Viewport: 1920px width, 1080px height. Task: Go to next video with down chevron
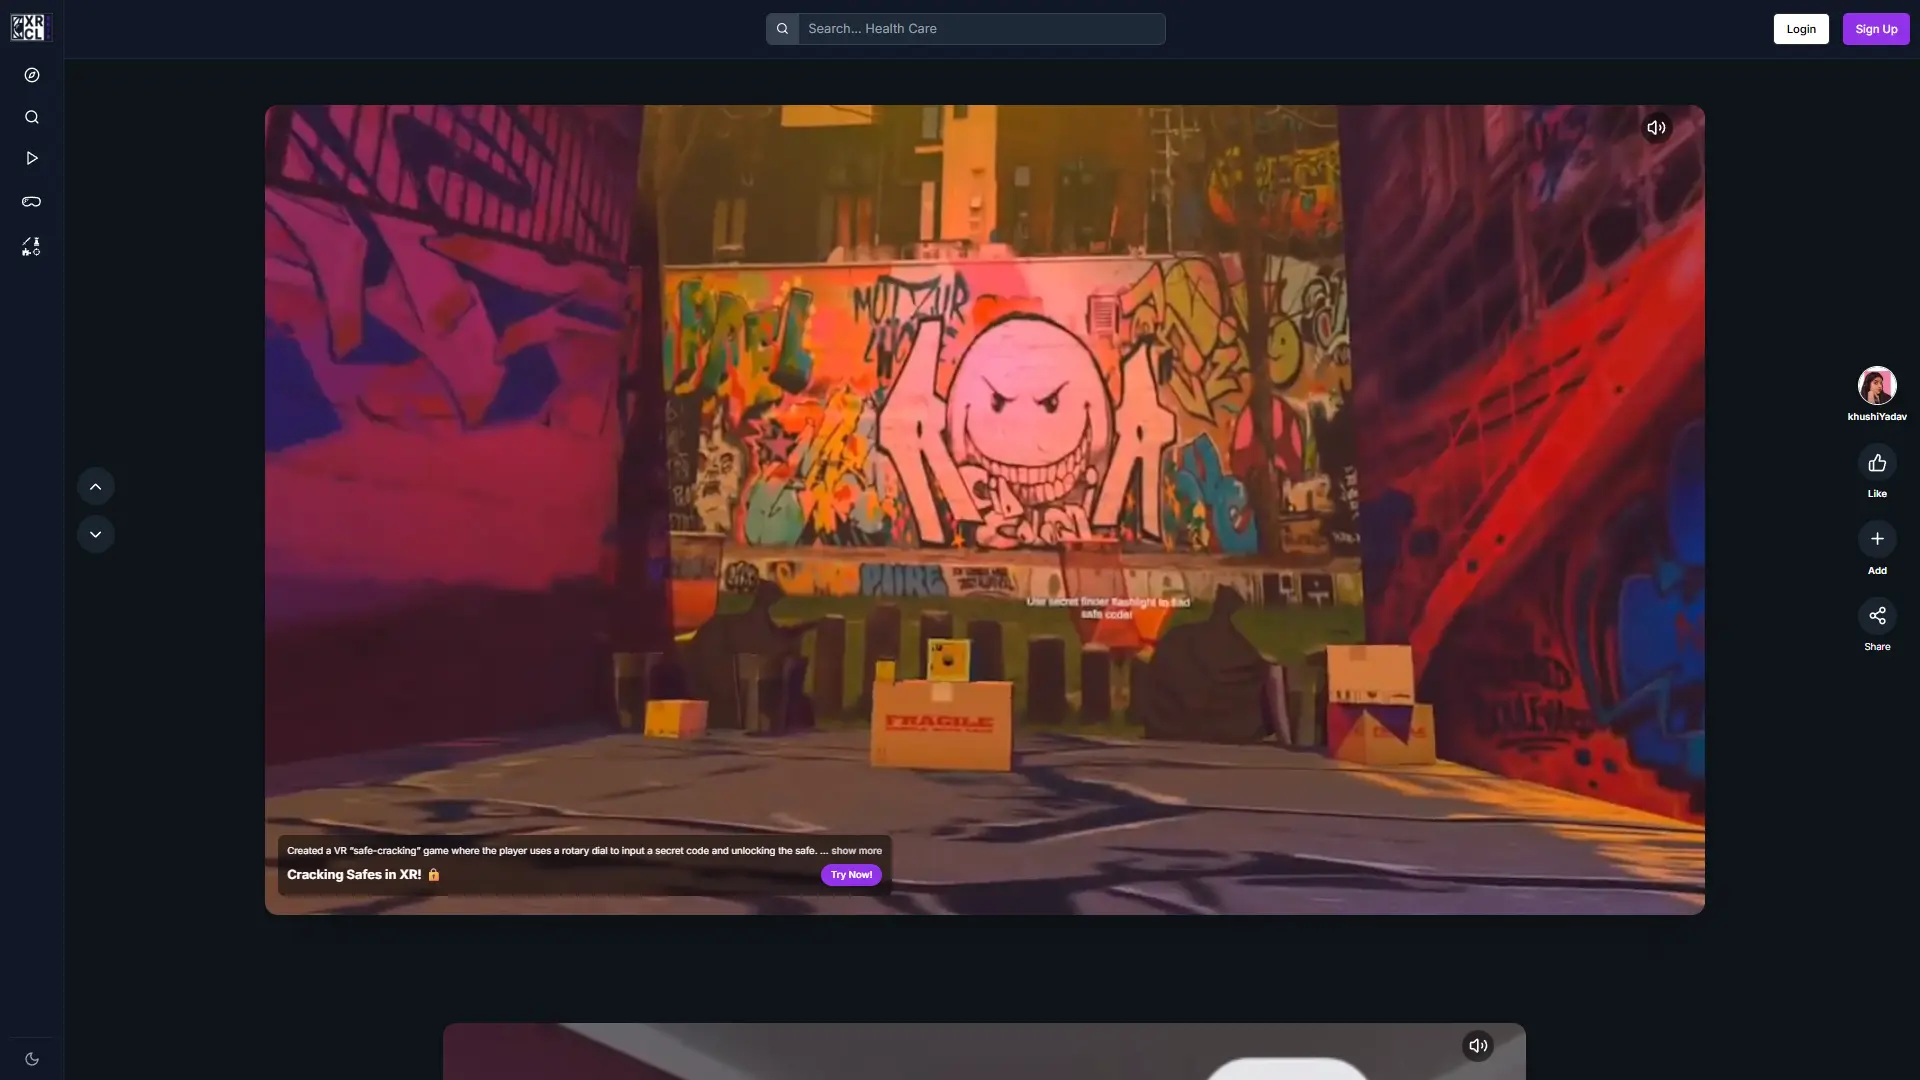(x=96, y=535)
